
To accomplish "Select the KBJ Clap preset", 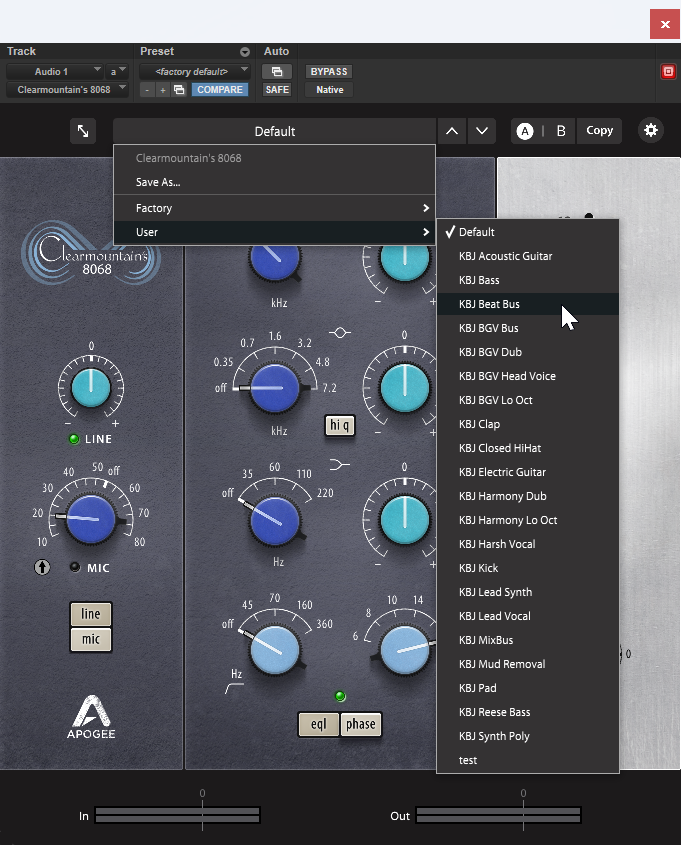I will tap(527, 424).
